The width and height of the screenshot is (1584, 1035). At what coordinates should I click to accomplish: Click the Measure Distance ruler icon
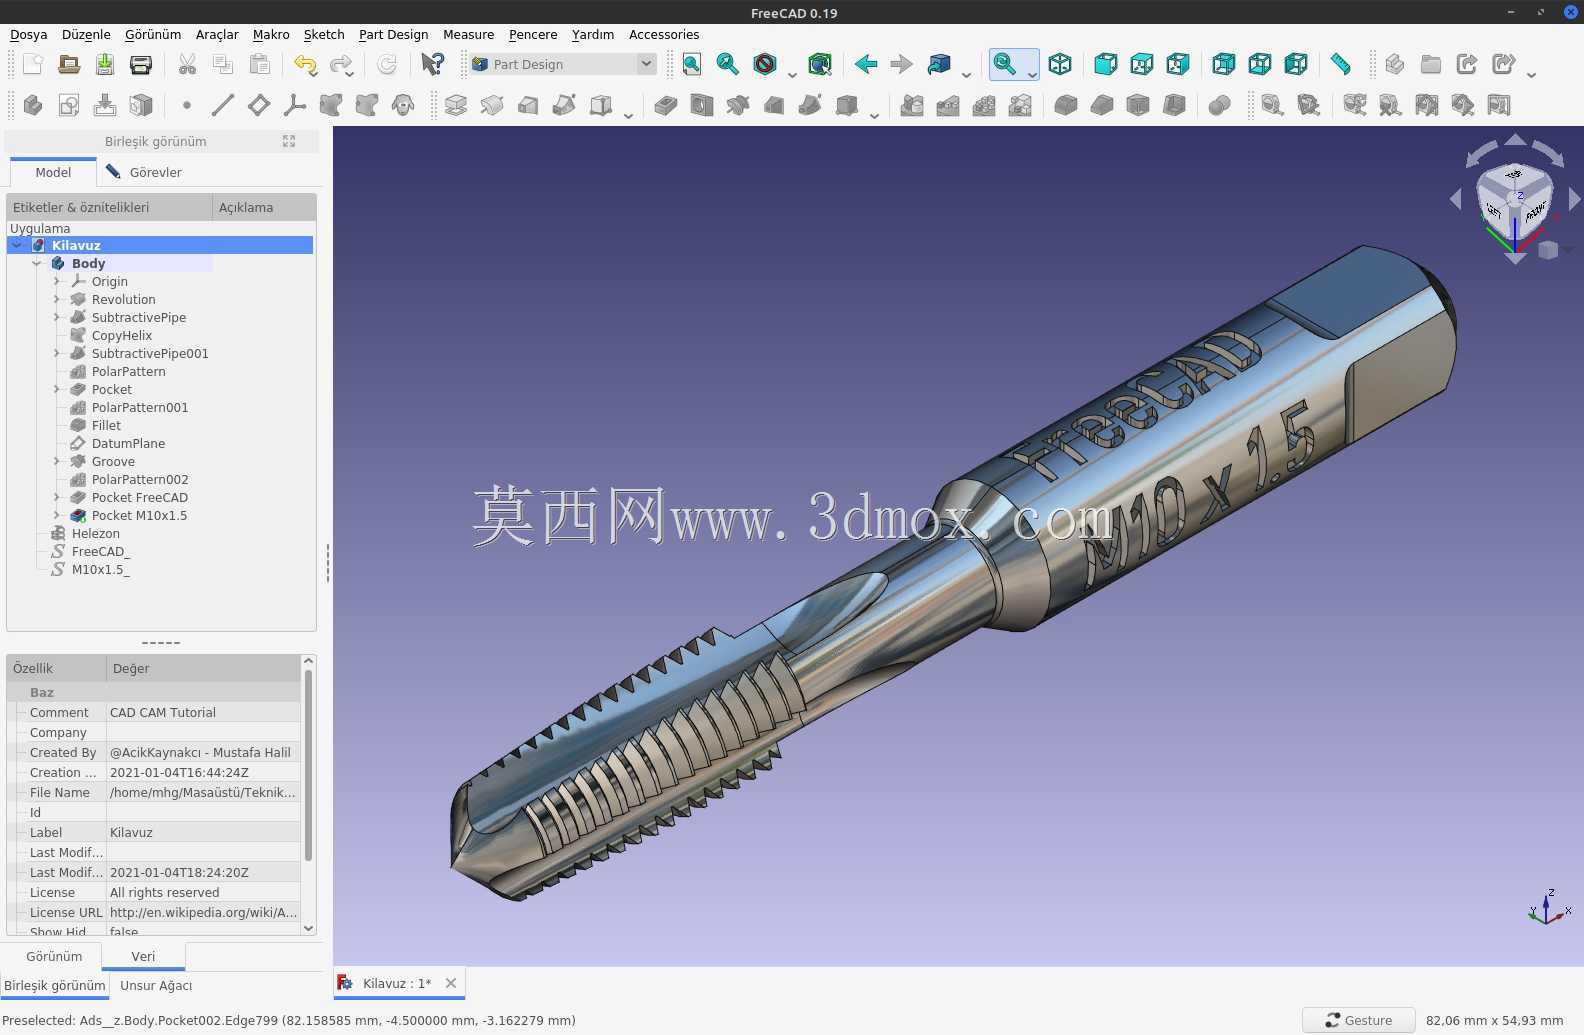pos(1341,64)
